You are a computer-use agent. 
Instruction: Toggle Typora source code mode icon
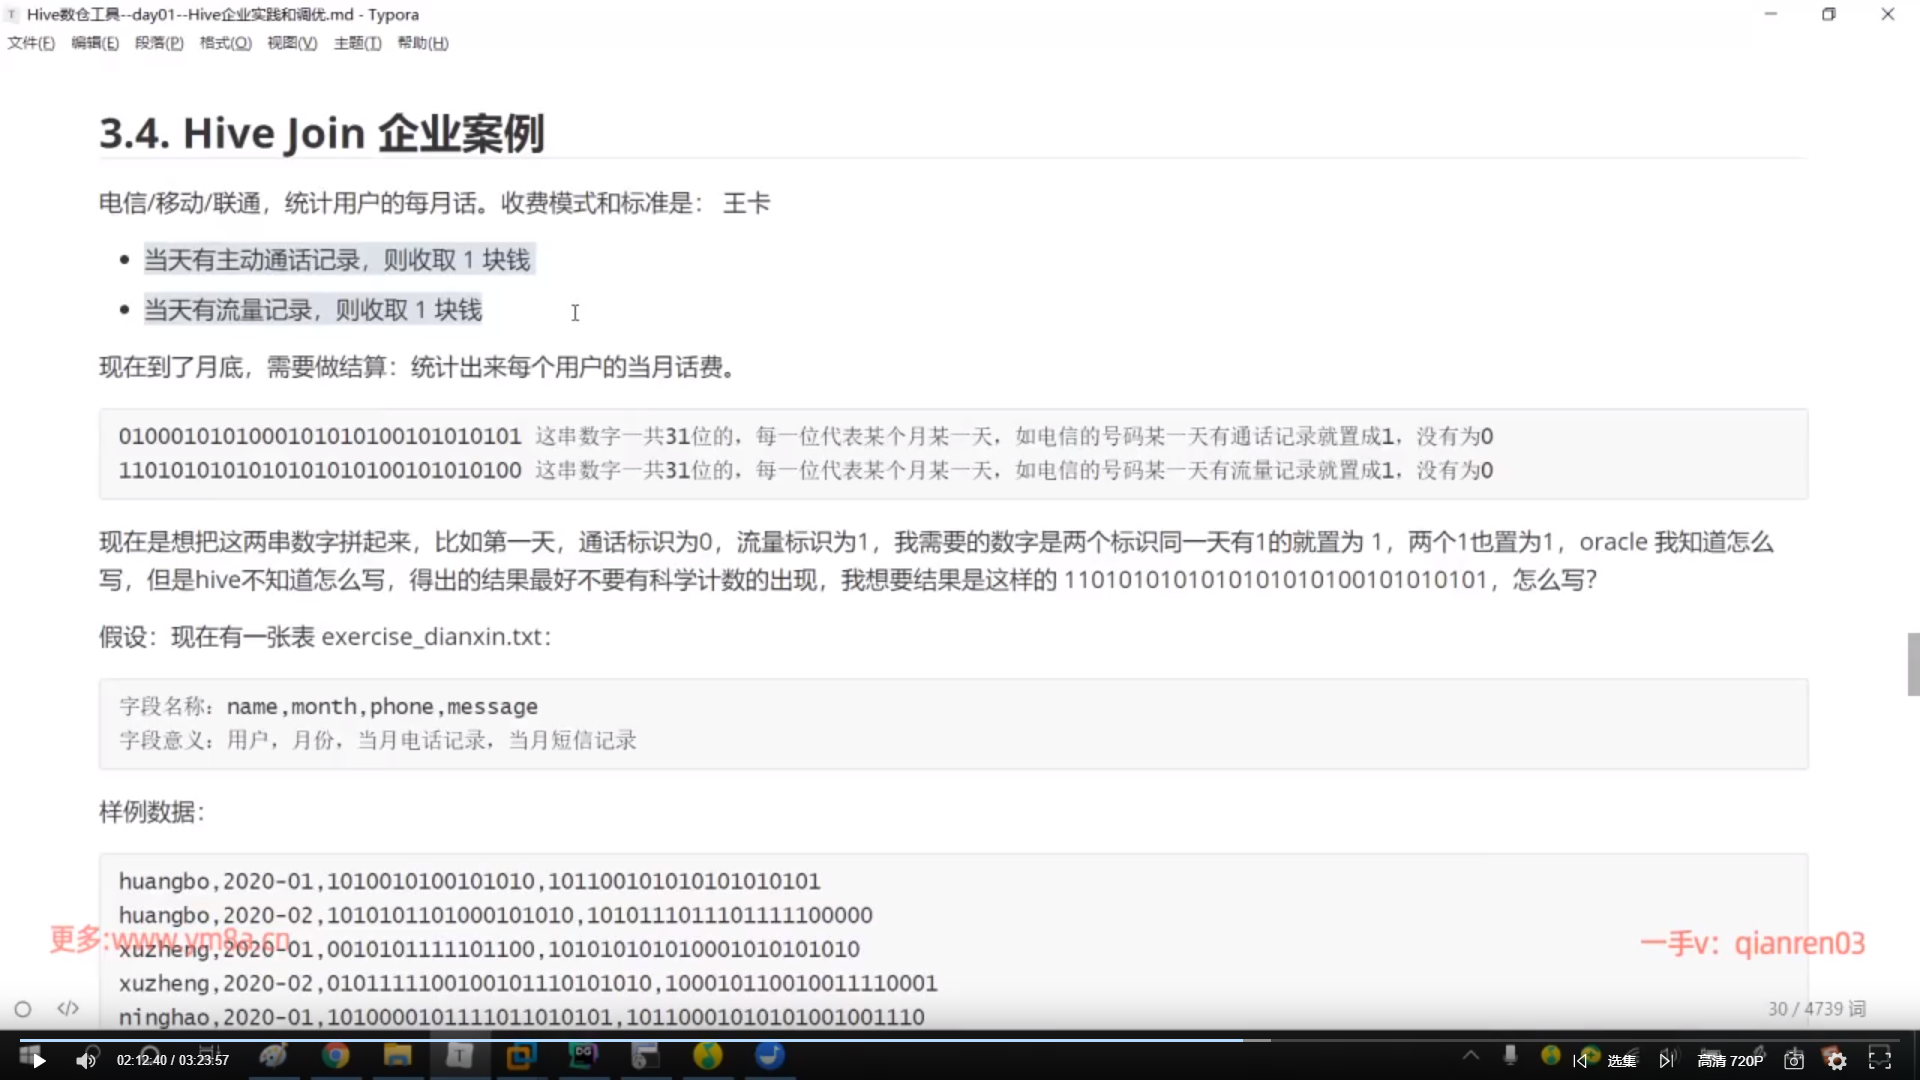point(68,1008)
